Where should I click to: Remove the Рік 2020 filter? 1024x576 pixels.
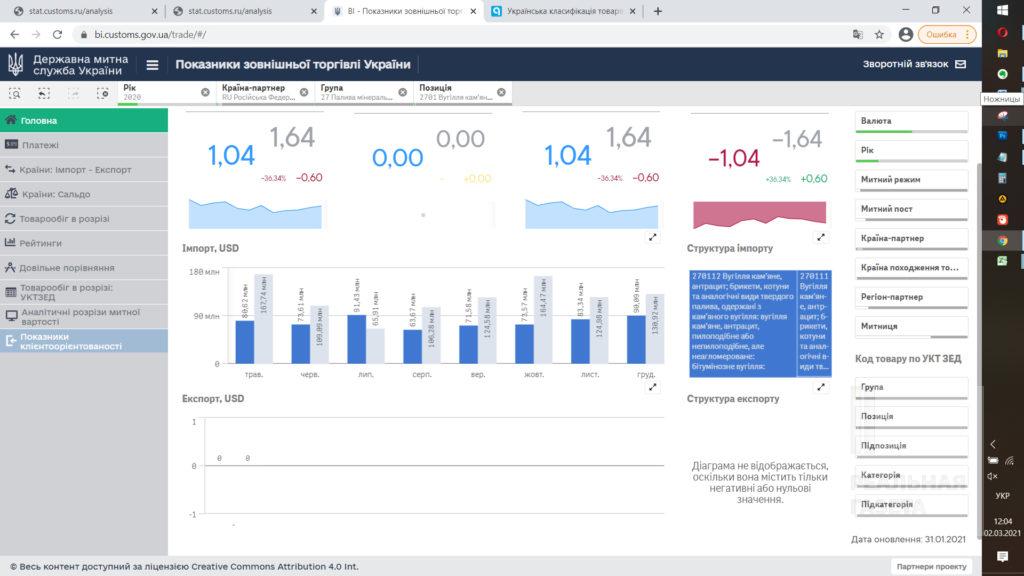(x=205, y=92)
